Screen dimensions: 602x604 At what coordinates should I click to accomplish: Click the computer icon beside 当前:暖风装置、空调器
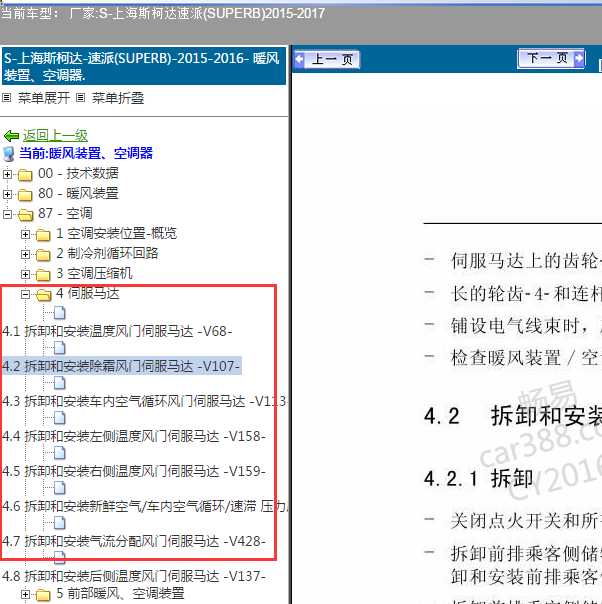pos(9,154)
